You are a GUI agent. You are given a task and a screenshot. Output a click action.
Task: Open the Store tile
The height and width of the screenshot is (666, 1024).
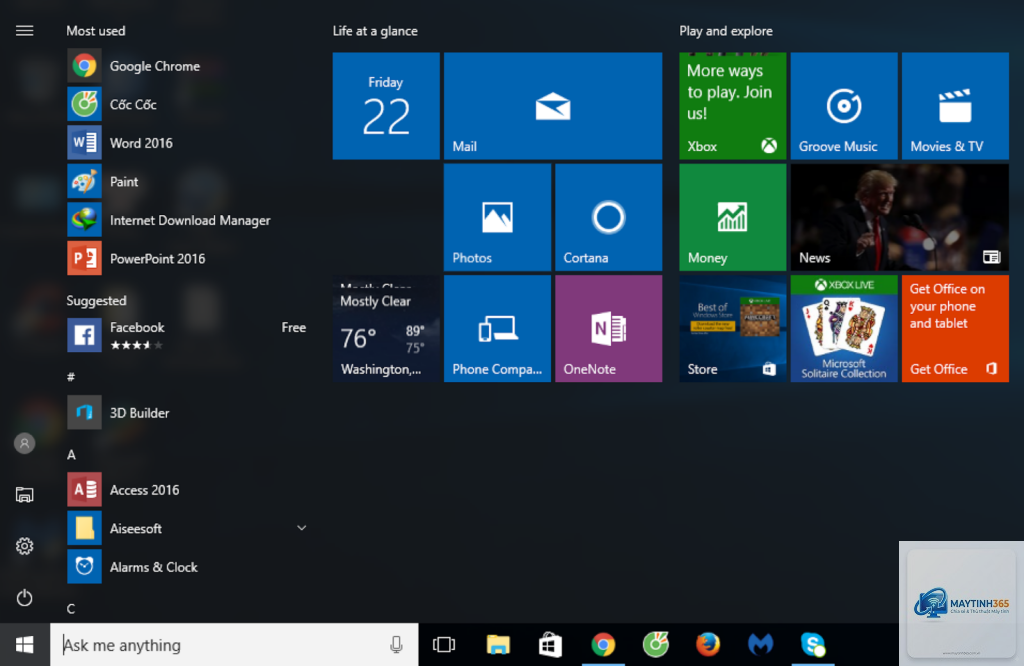[733, 328]
